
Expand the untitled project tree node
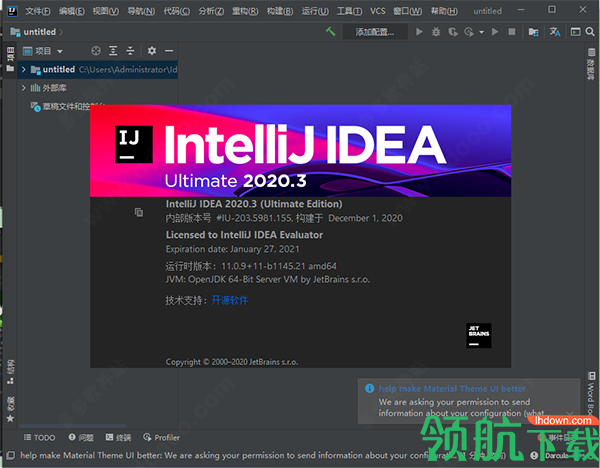23,69
